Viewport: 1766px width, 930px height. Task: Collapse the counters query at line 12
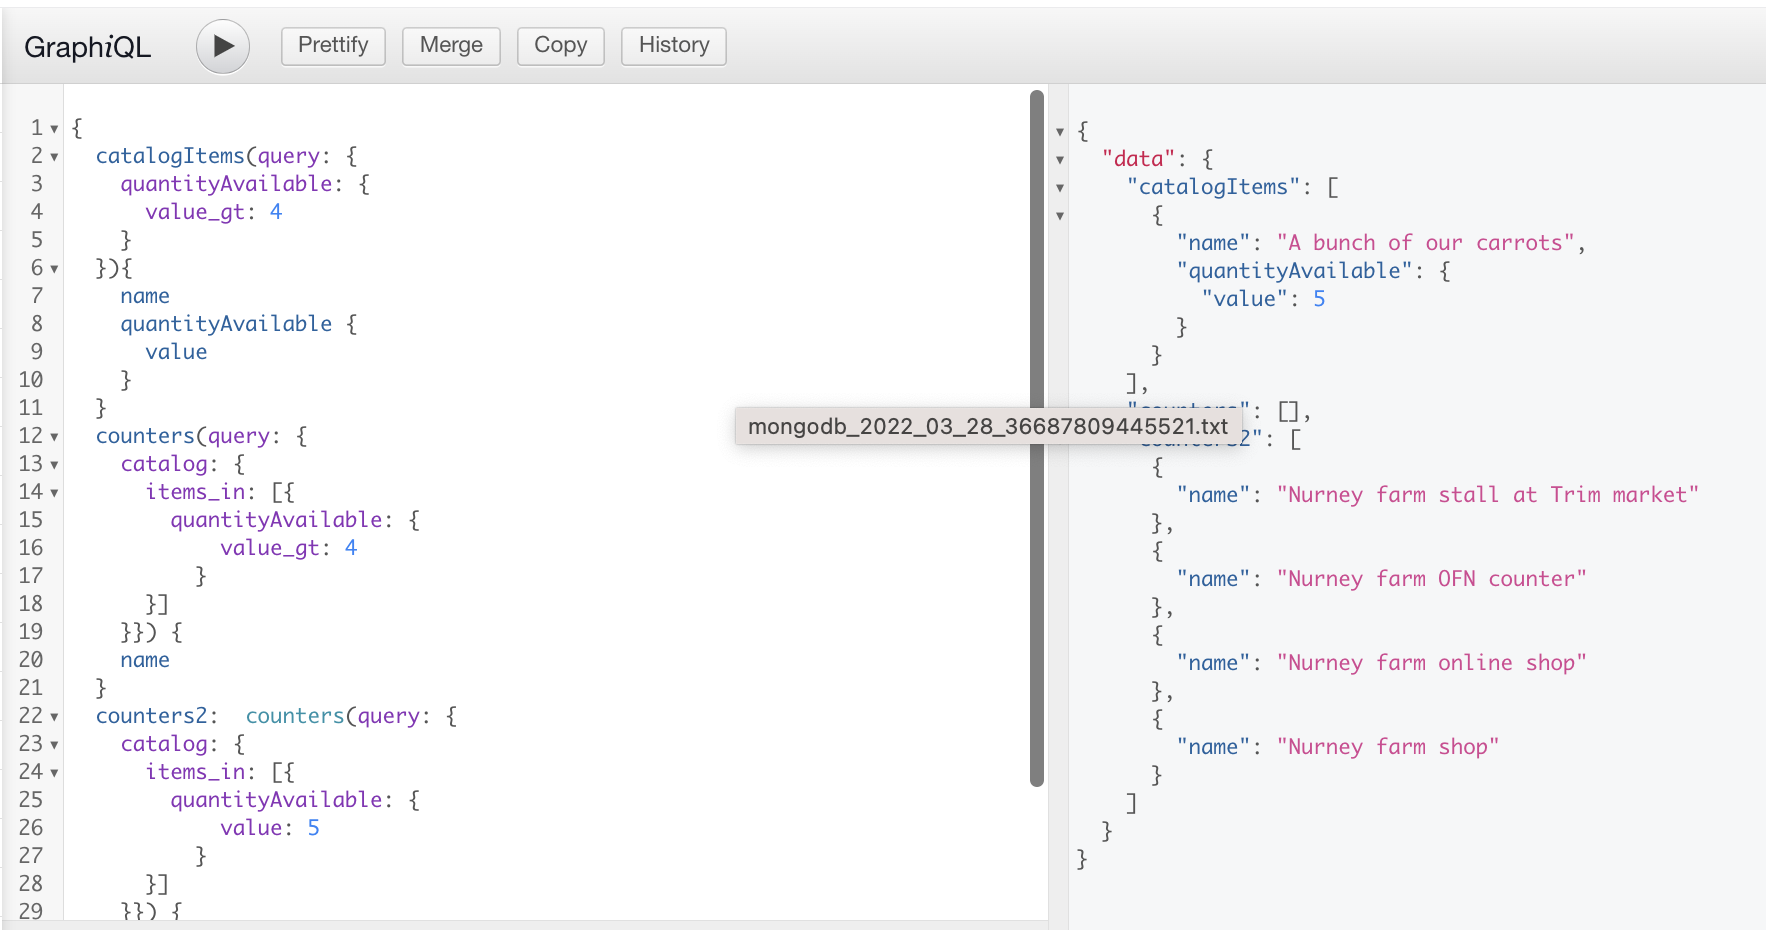coord(54,437)
